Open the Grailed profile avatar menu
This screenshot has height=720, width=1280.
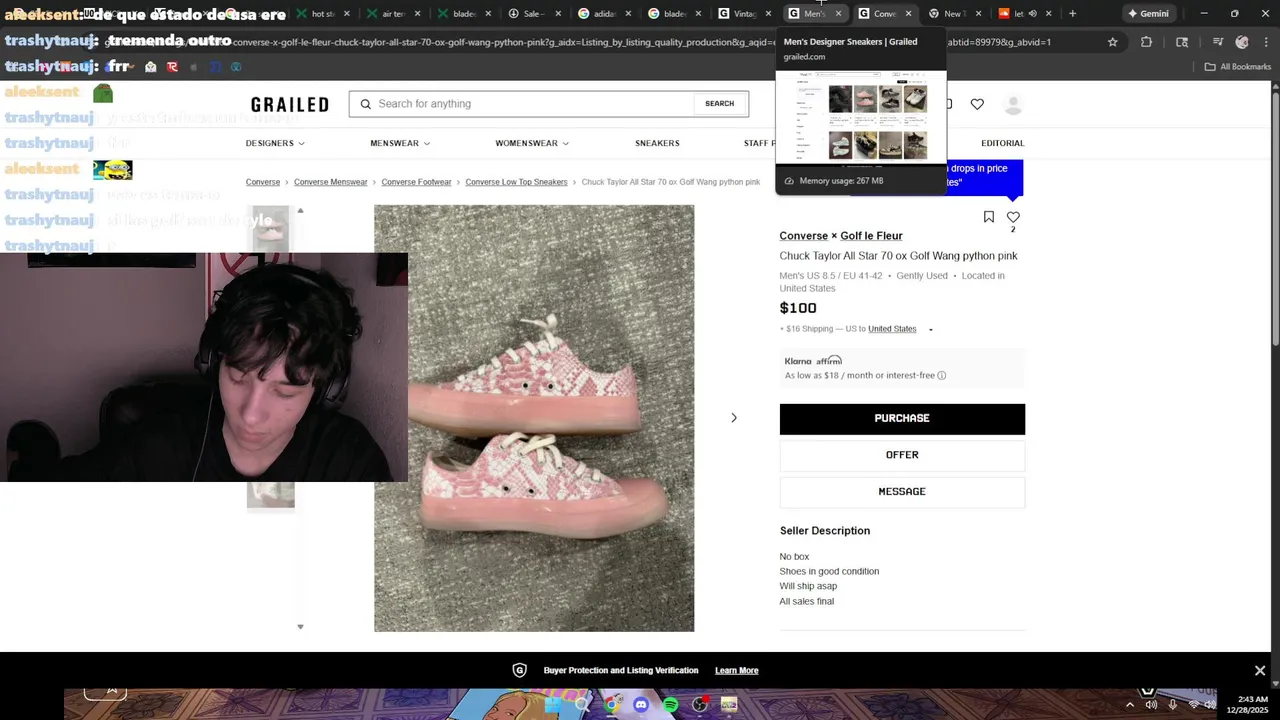click(1013, 104)
